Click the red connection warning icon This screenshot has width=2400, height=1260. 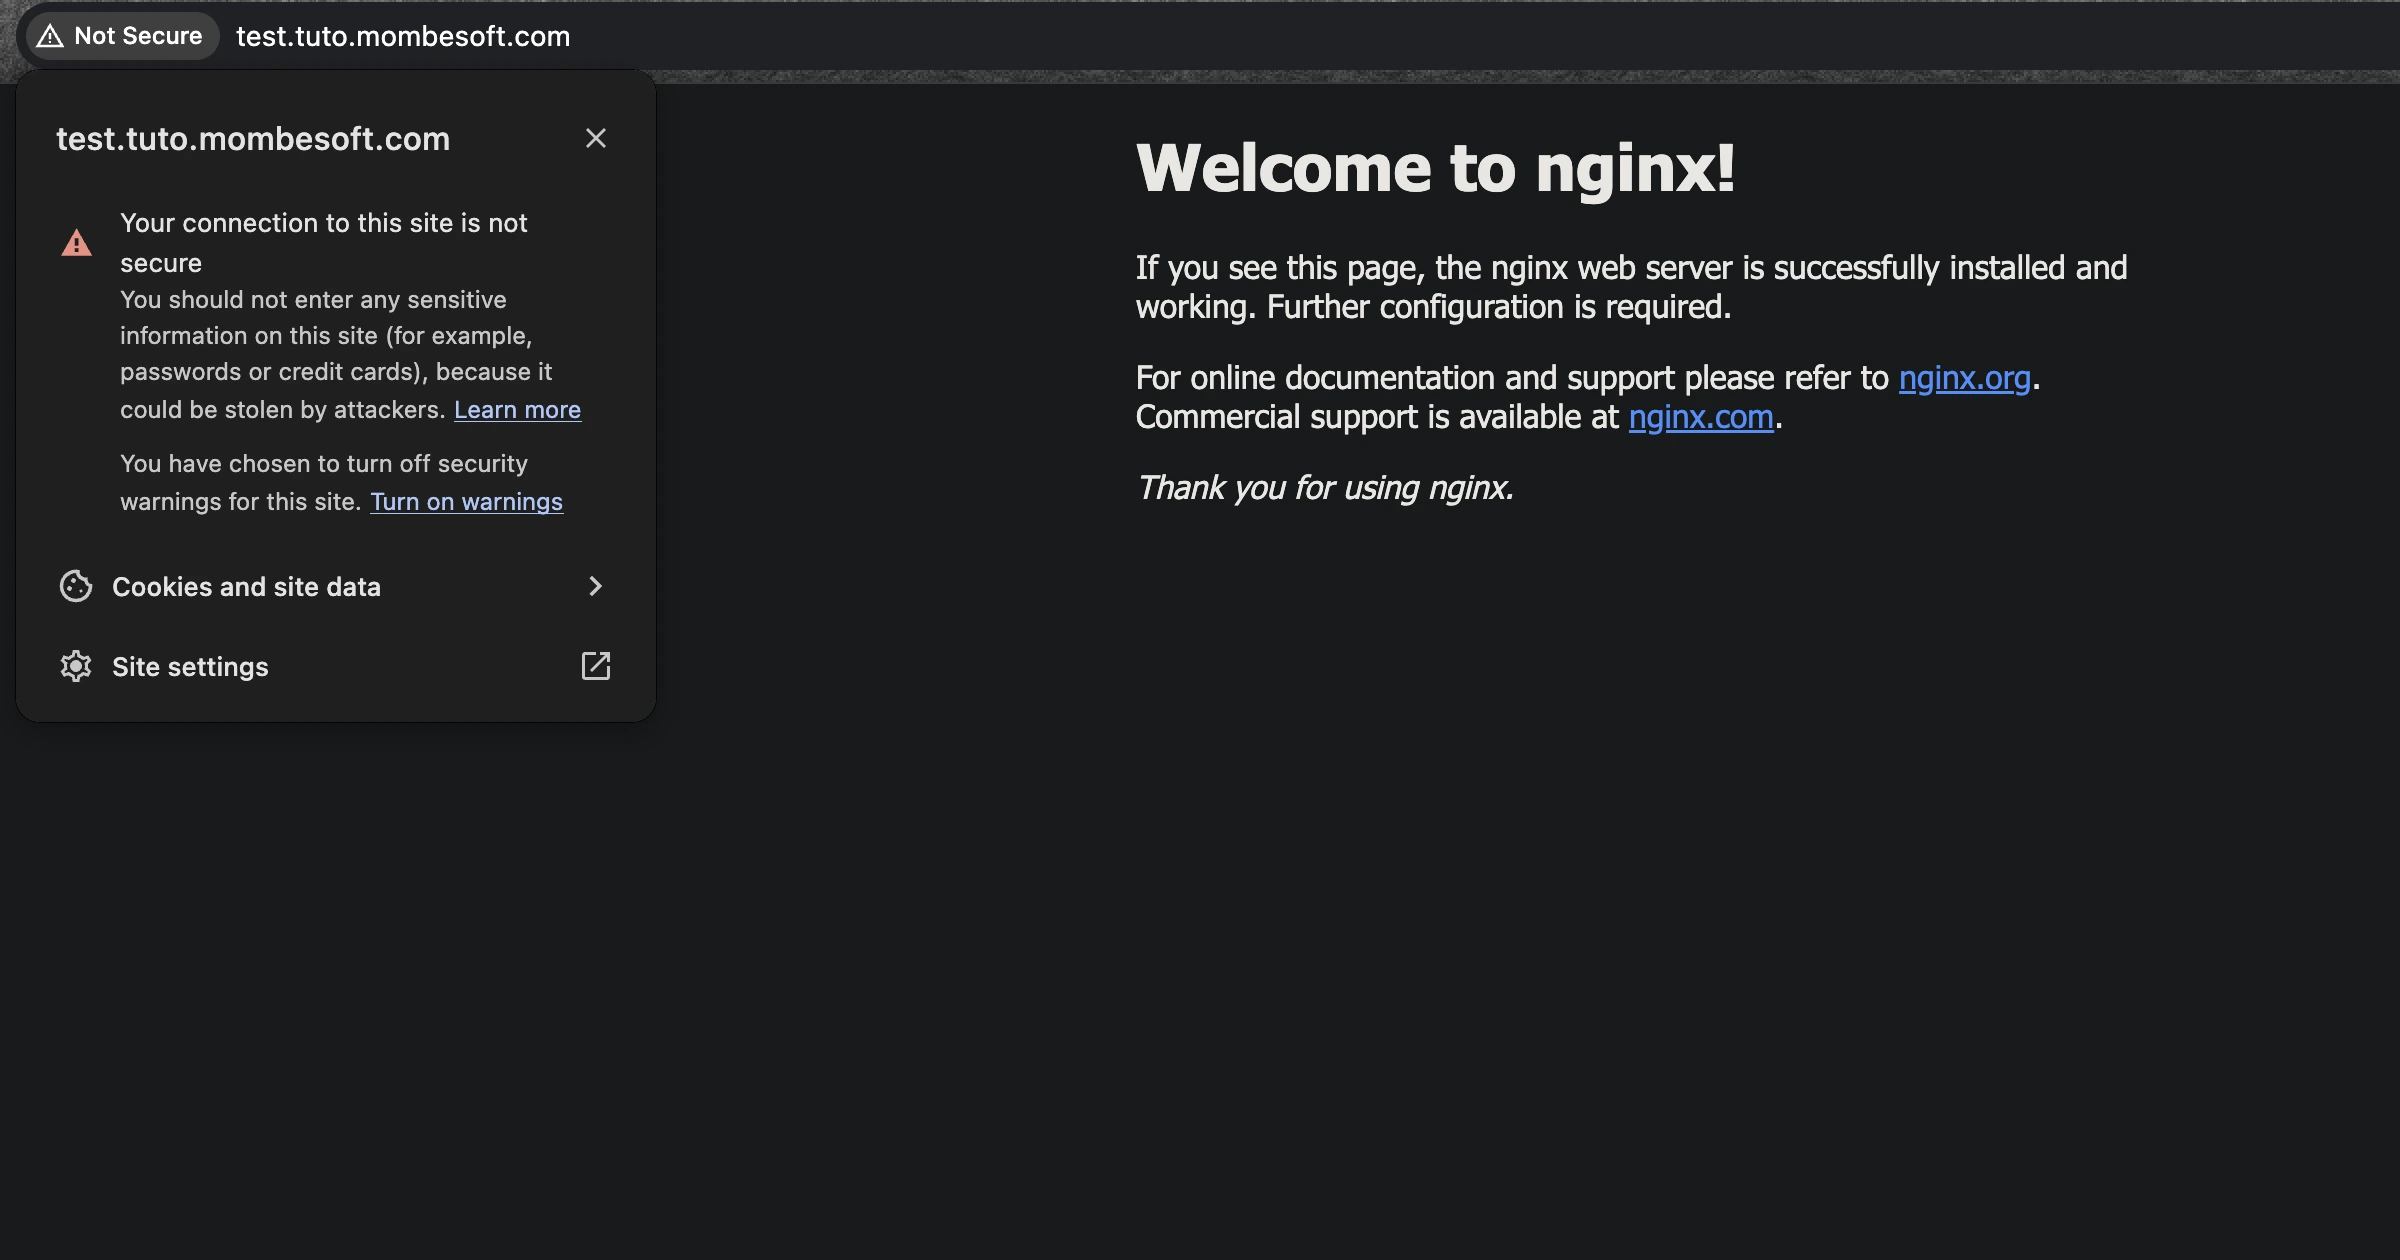[76, 243]
